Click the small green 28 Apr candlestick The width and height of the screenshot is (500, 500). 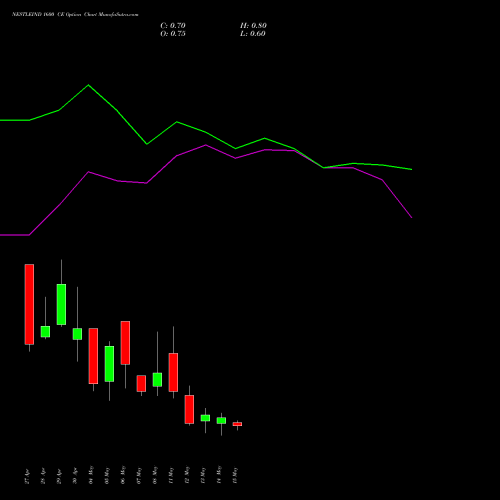click(45, 332)
